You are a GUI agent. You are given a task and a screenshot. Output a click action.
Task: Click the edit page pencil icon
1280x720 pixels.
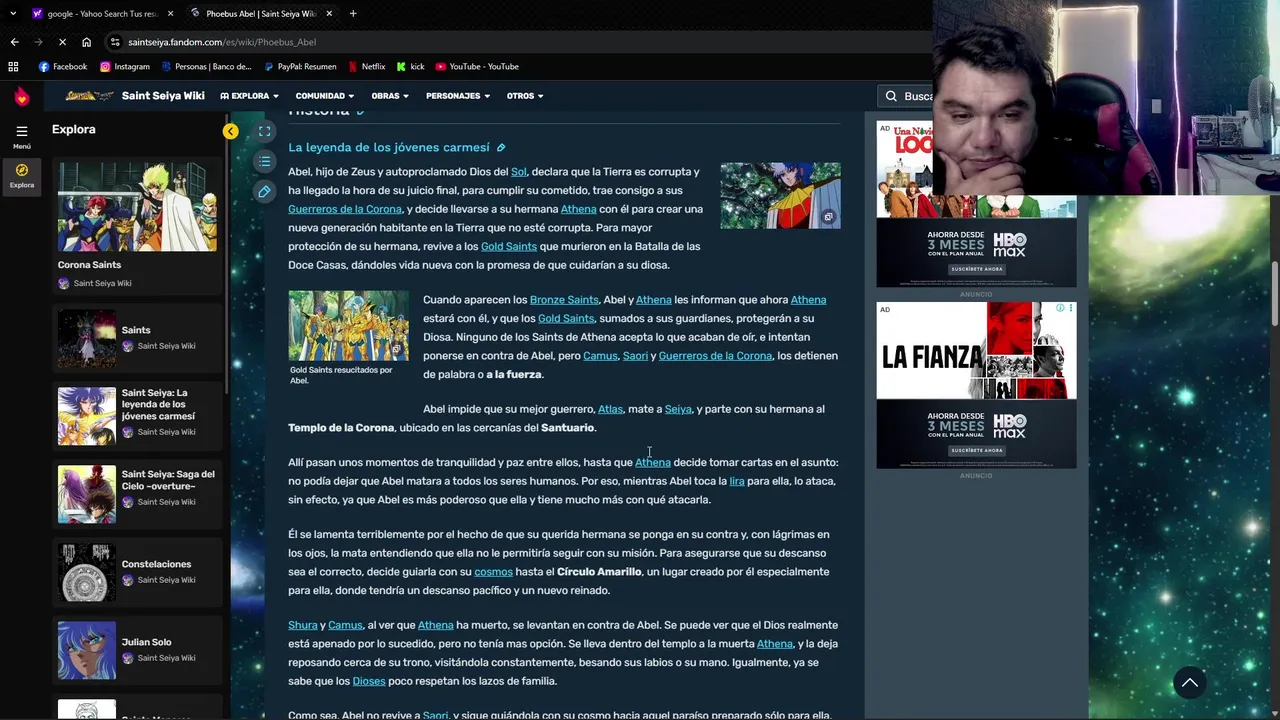point(264,191)
